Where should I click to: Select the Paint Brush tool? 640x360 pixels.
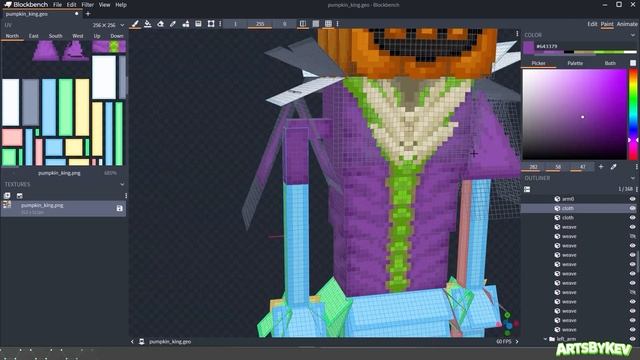(x=135, y=24)
